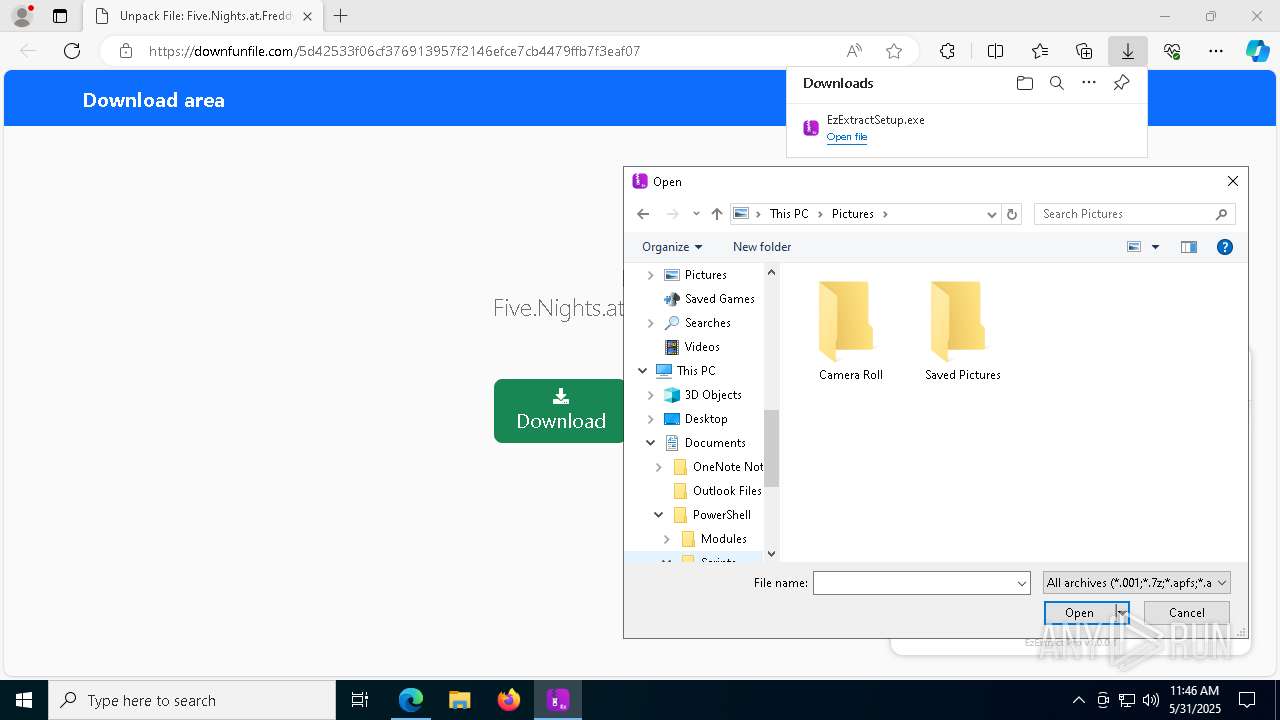
Task: Expand address bar path history dropdown
Action: tap(992, 214)
